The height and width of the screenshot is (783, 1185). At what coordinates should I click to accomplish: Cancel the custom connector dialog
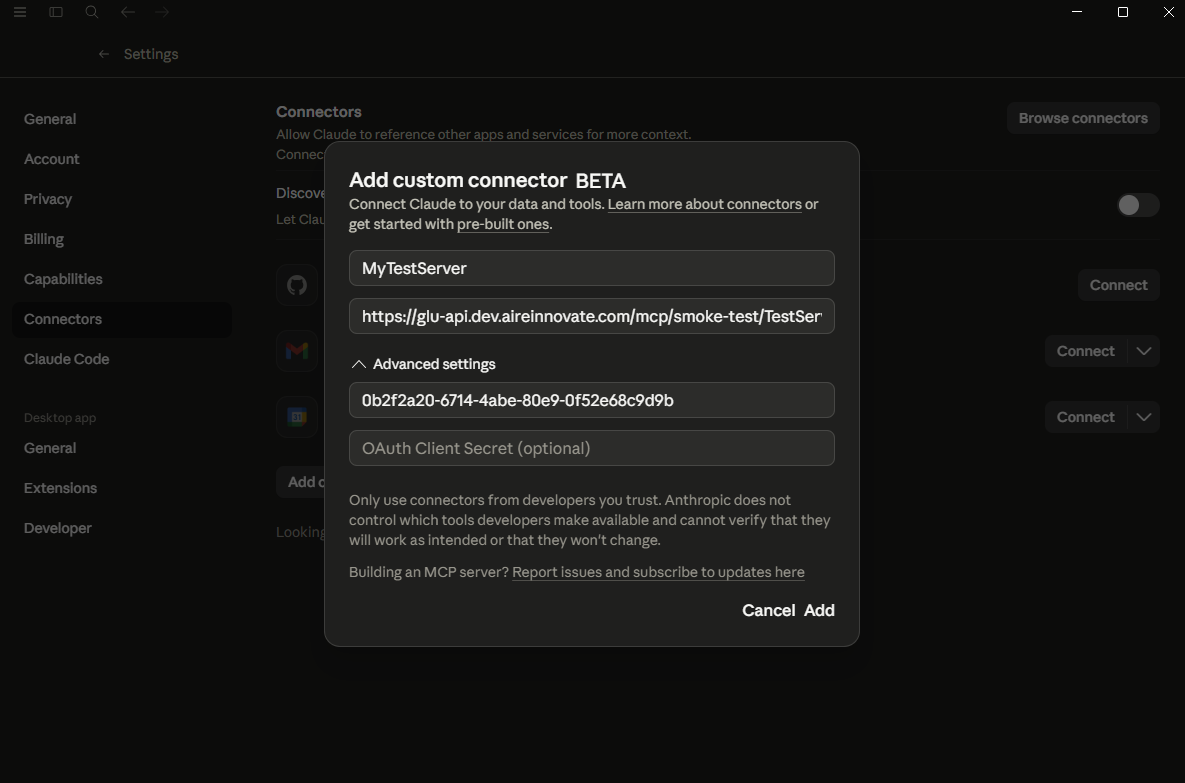point(769,611)
